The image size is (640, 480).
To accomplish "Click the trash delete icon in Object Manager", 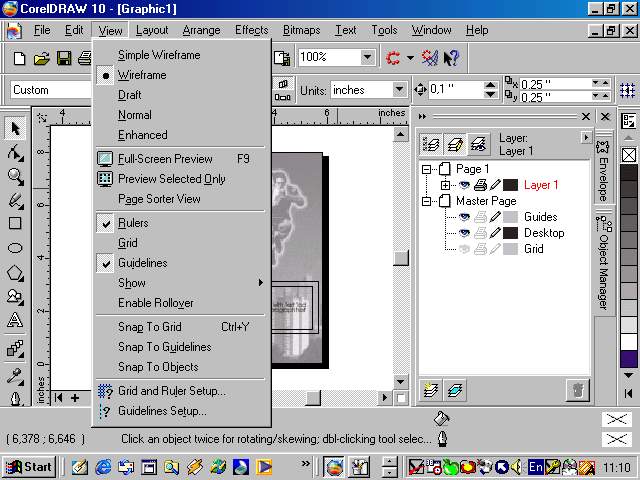I will [x=577, y=390].
